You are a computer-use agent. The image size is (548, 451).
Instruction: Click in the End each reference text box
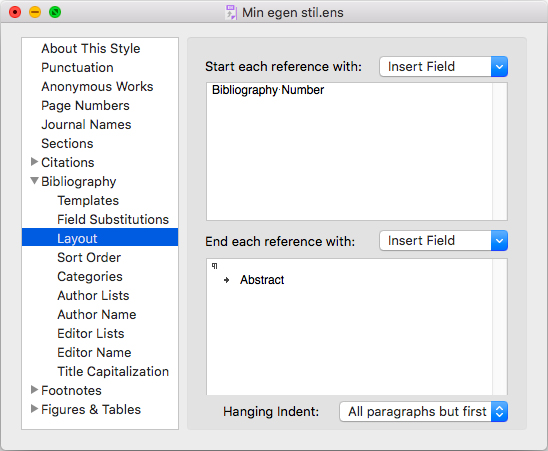[349, 327]
